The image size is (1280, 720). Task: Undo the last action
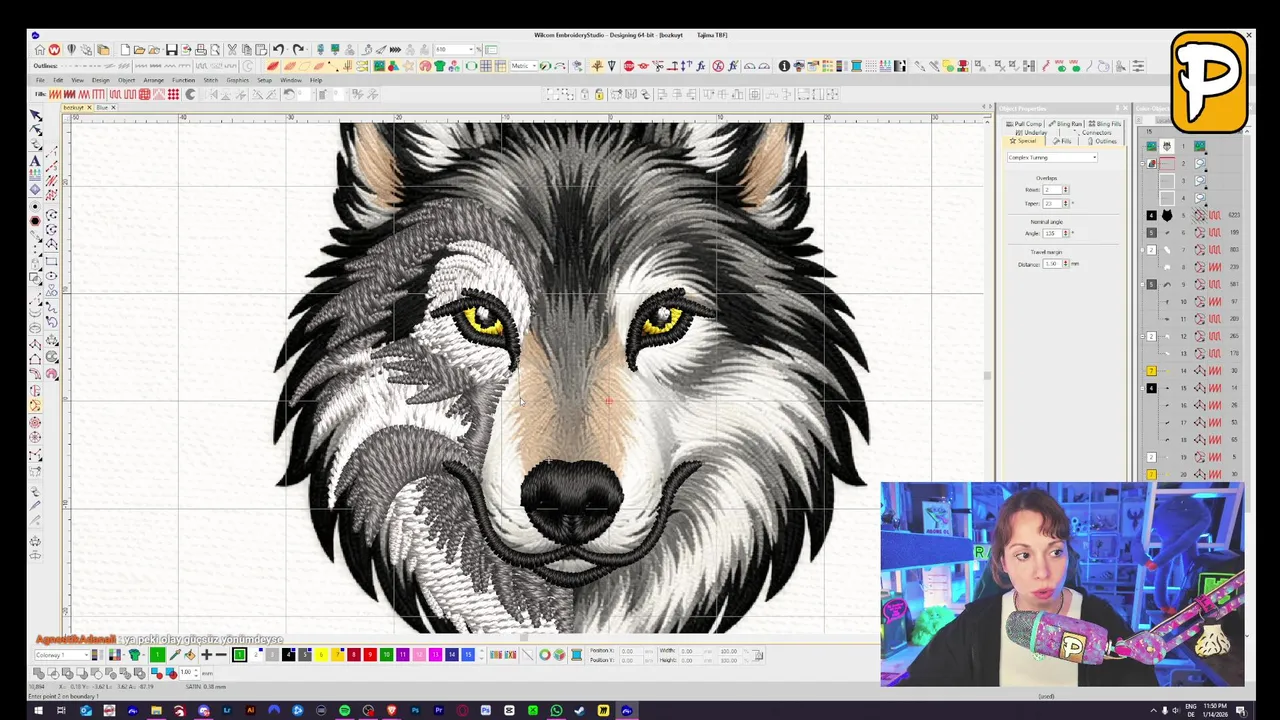point(279,50)
